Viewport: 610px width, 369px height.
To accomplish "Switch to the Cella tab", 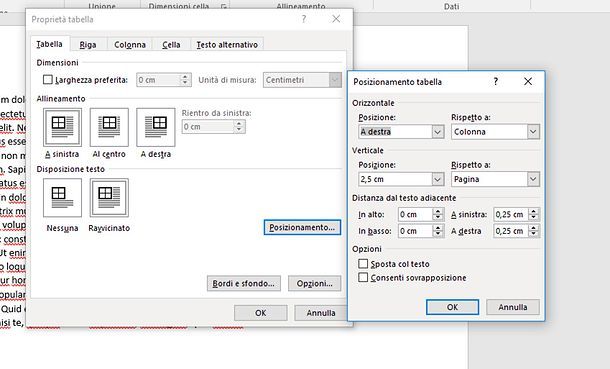I will [x=171, y=45].
